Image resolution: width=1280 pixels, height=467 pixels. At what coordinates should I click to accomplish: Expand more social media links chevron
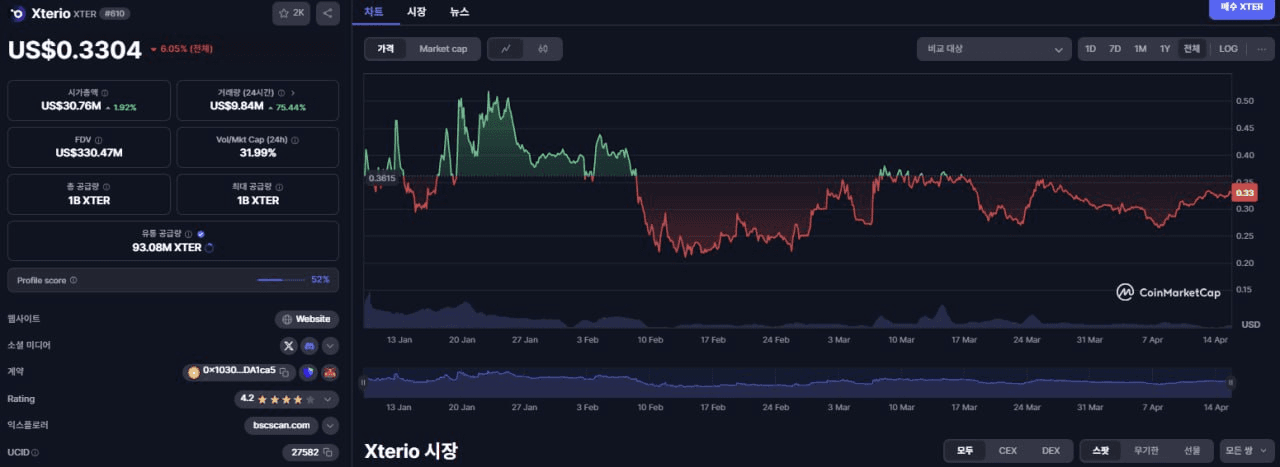coord(330,345)
